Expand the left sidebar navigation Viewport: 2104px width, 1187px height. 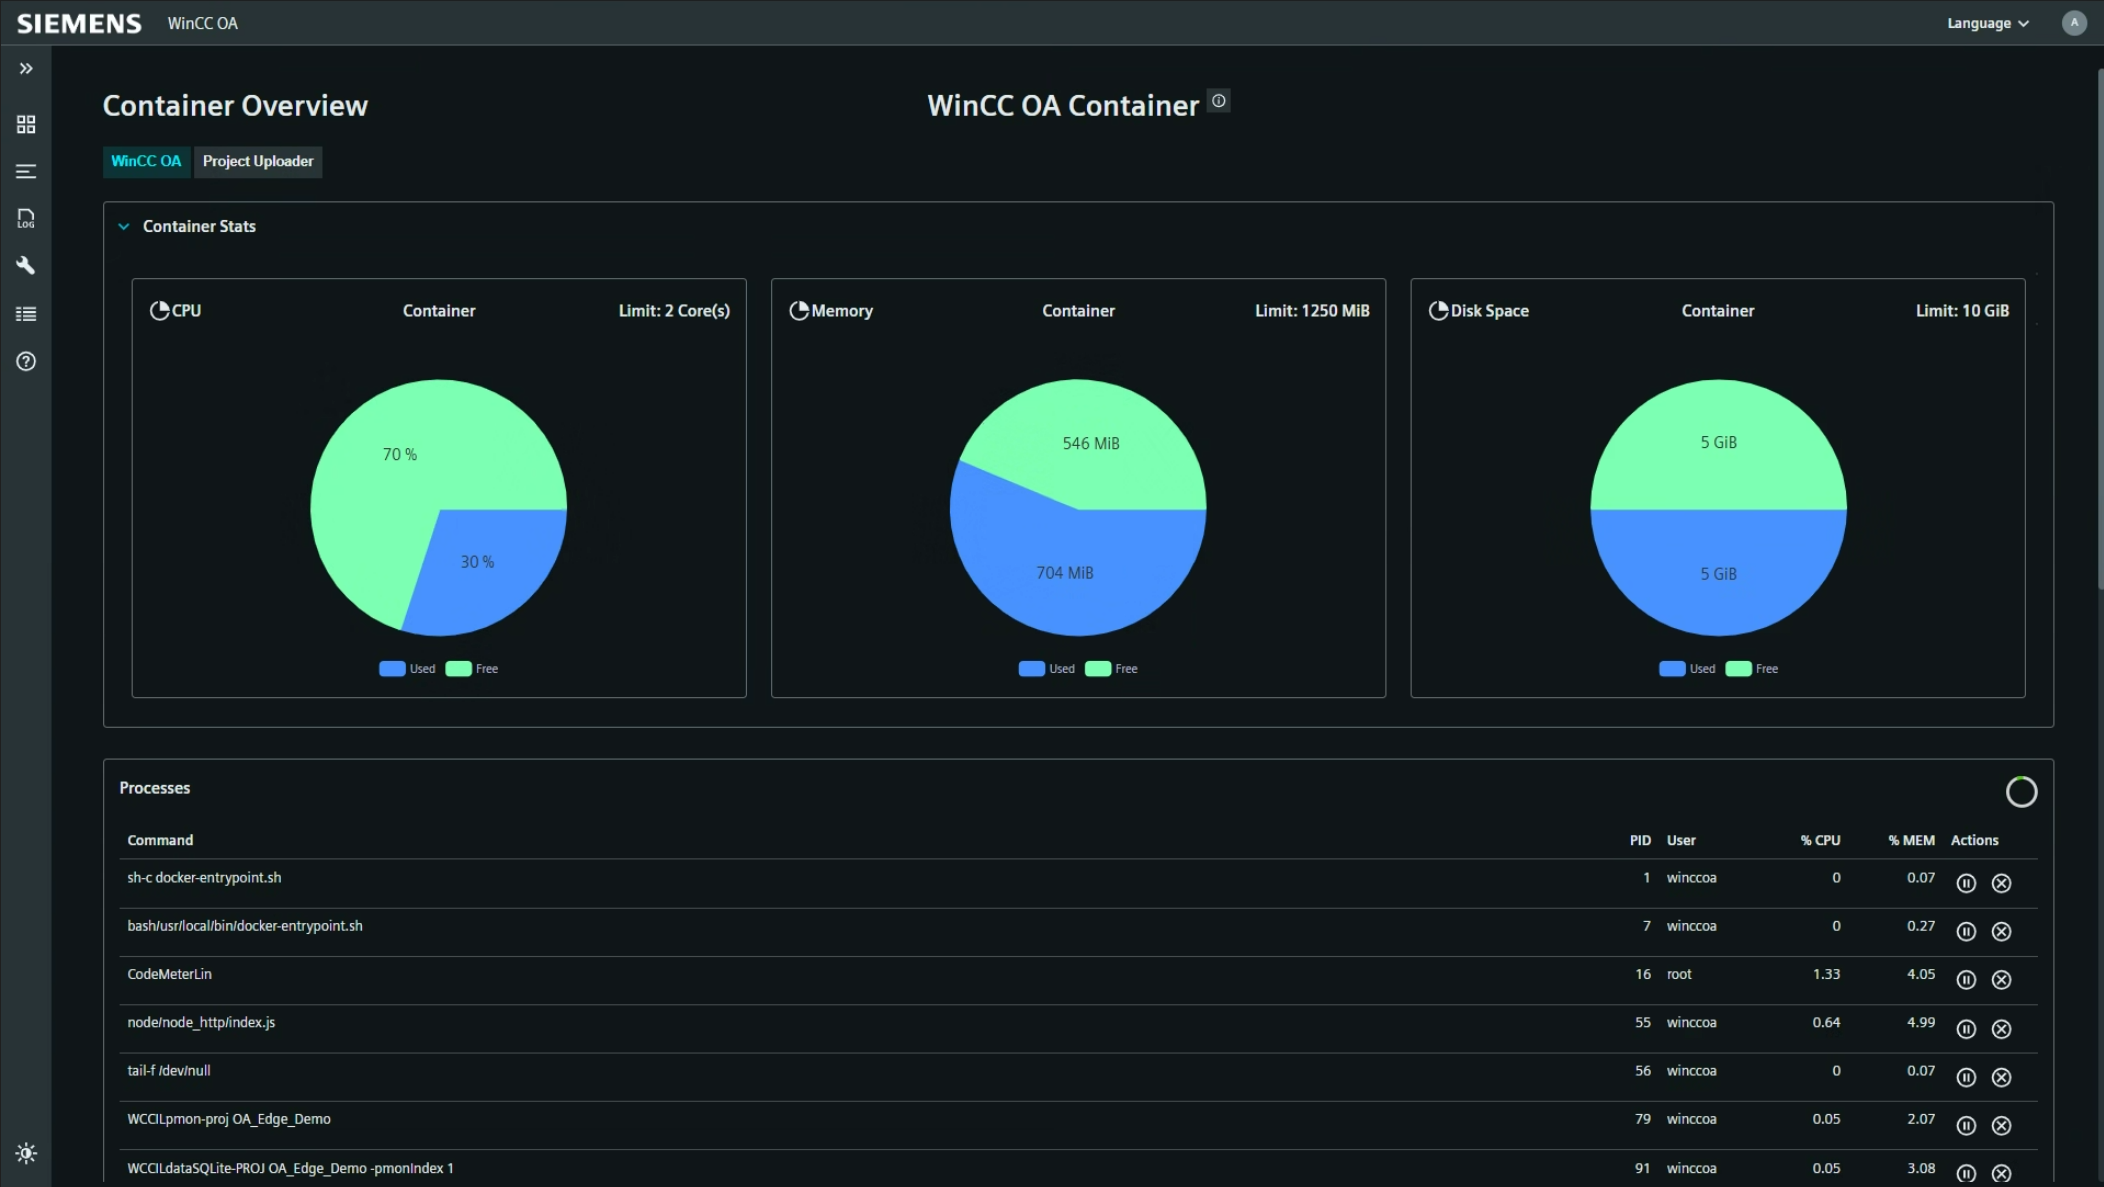26,68
